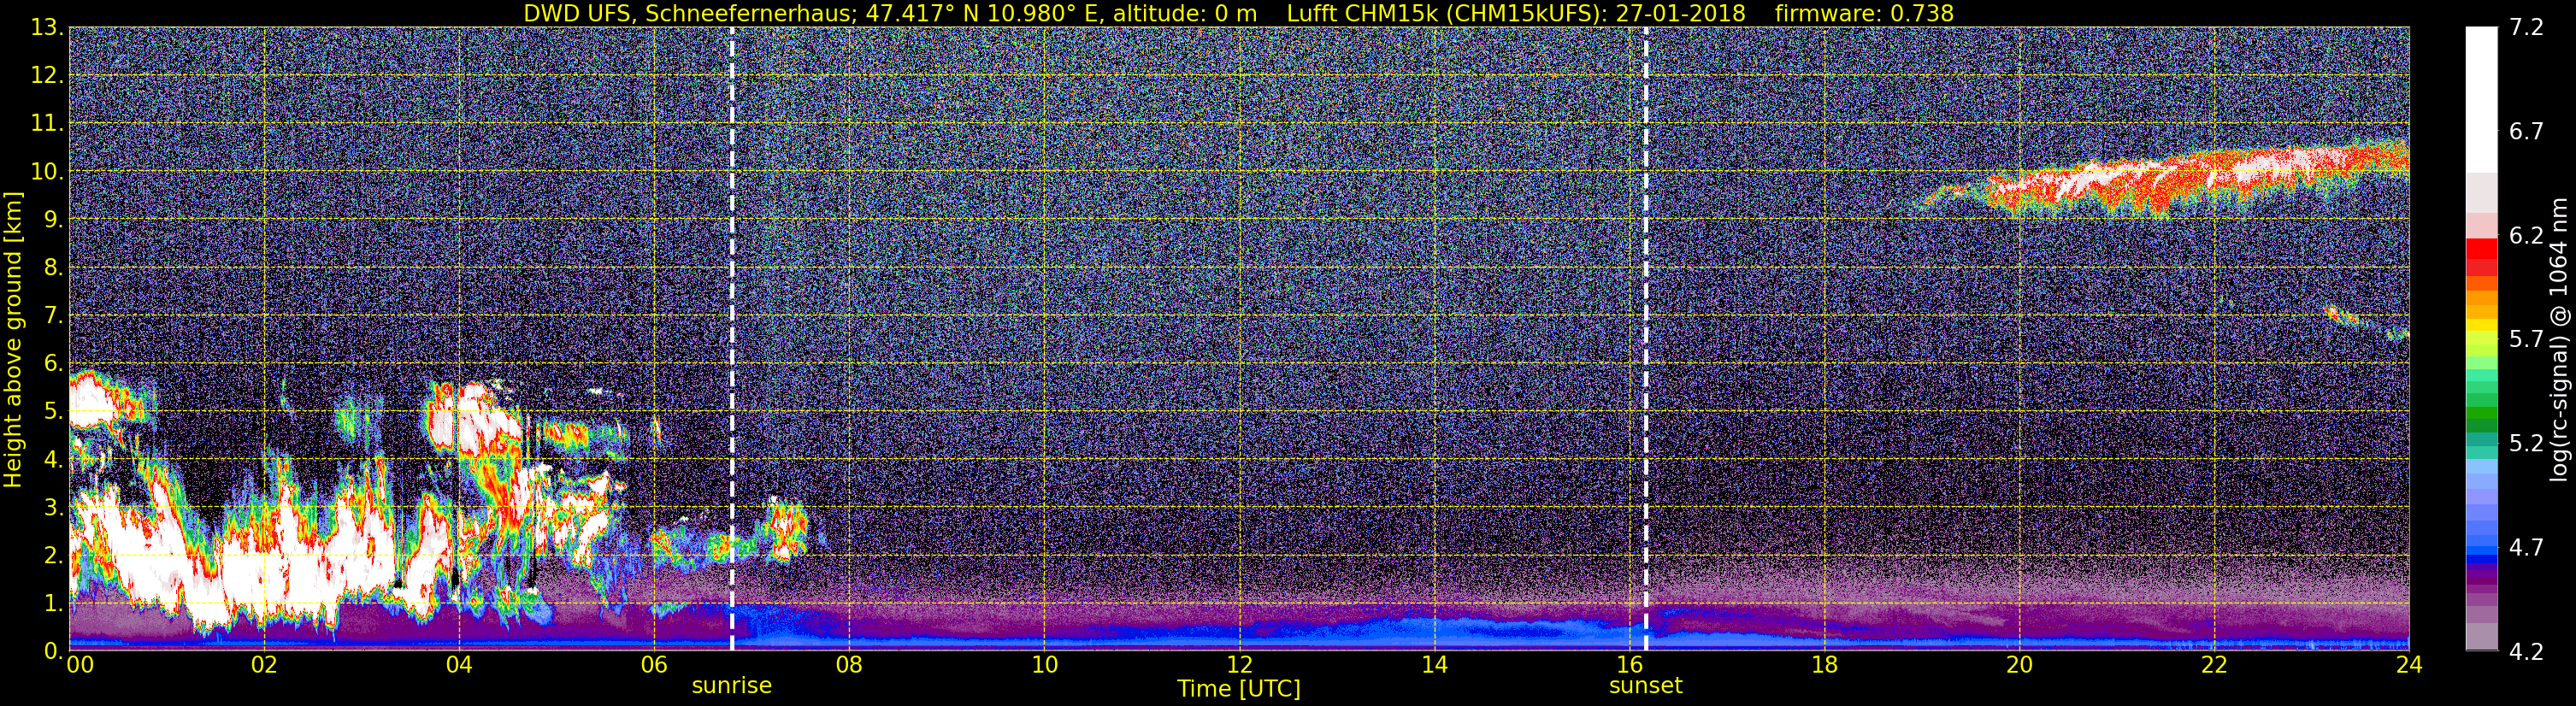Viewport: 2576px width, 706px height.
Task: Click time axis tick '00'
Action: click(x=79, y=665)
